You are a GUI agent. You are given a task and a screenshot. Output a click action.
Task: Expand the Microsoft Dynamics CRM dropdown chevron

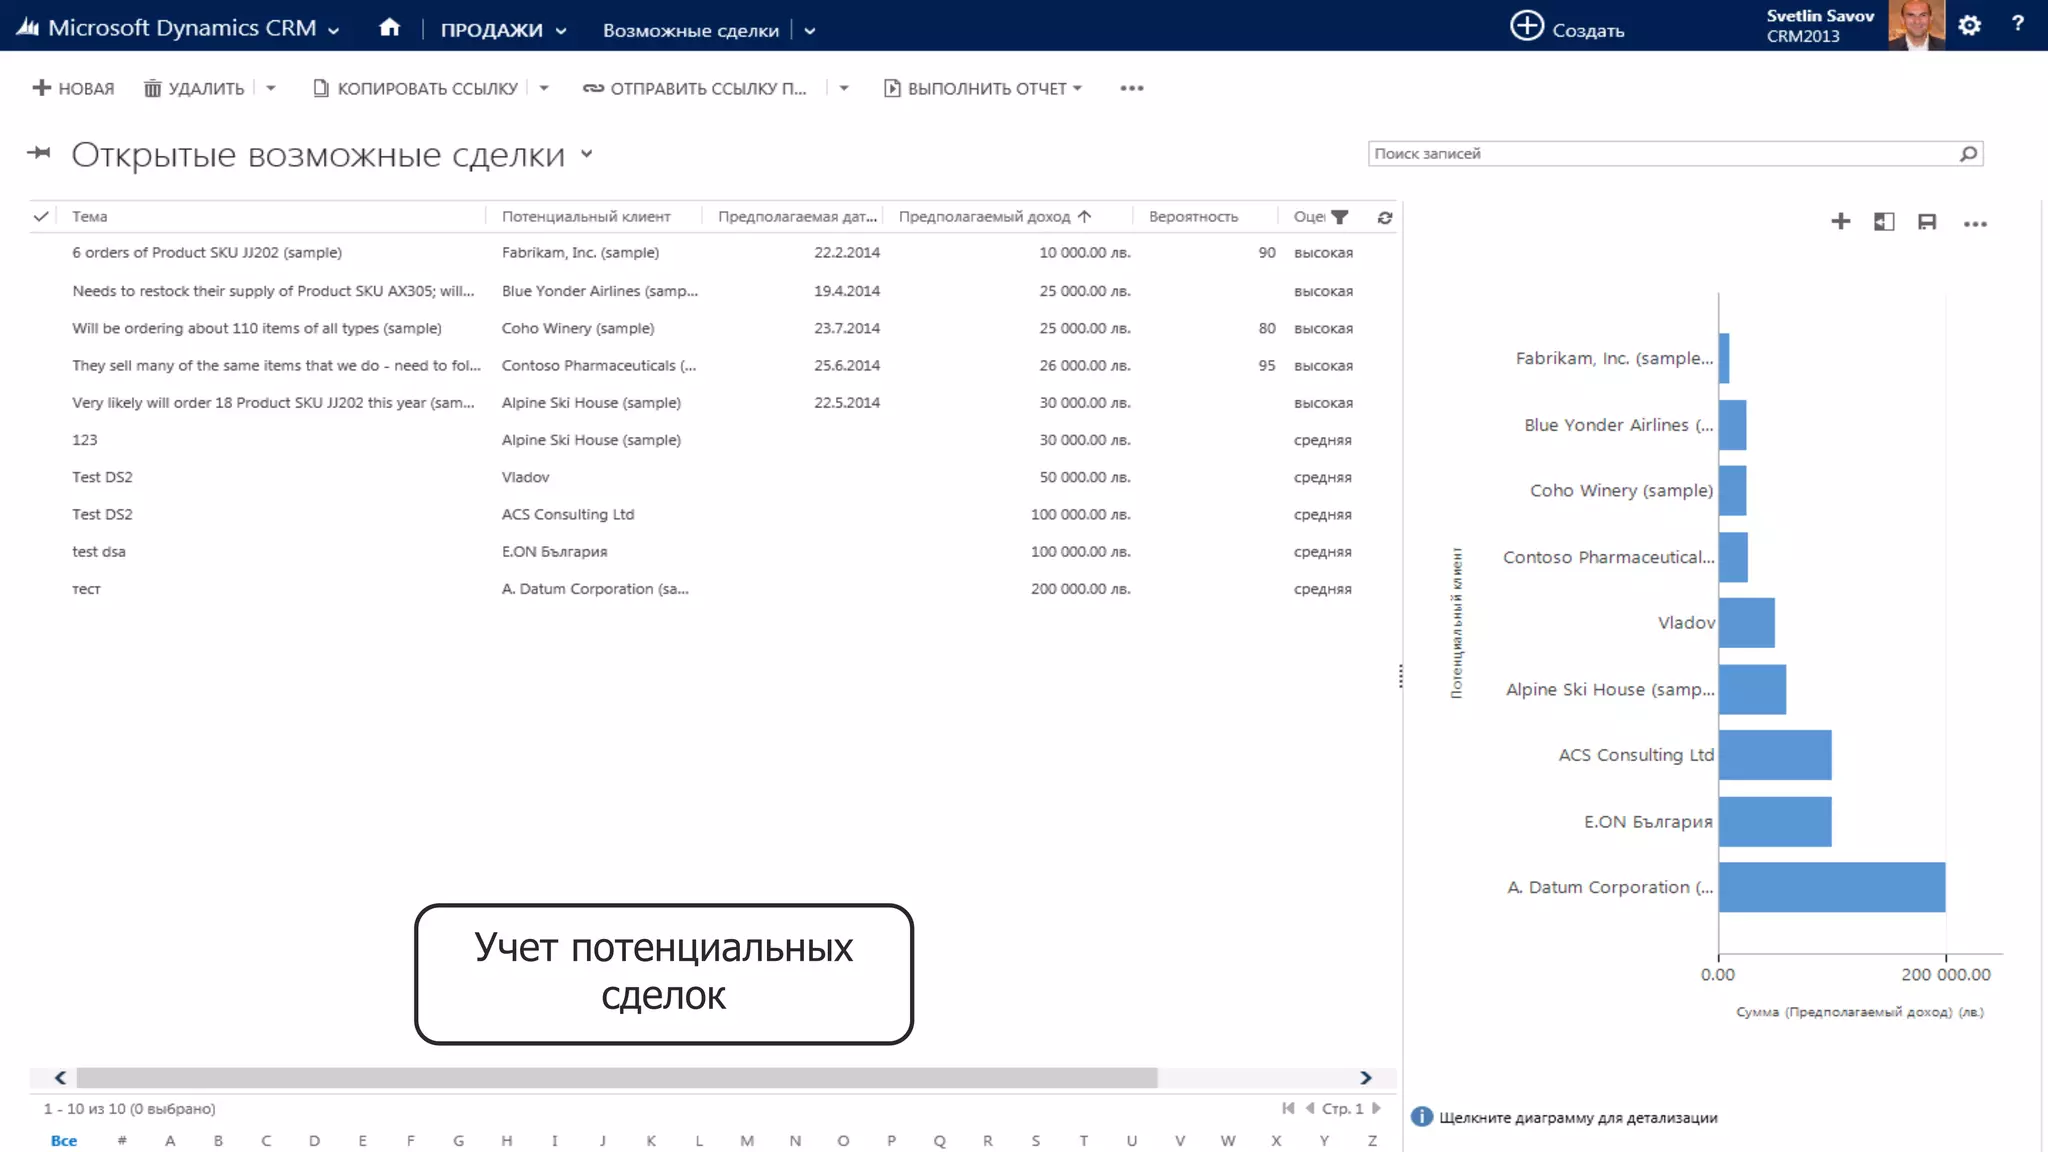click(x=334, y=30)
